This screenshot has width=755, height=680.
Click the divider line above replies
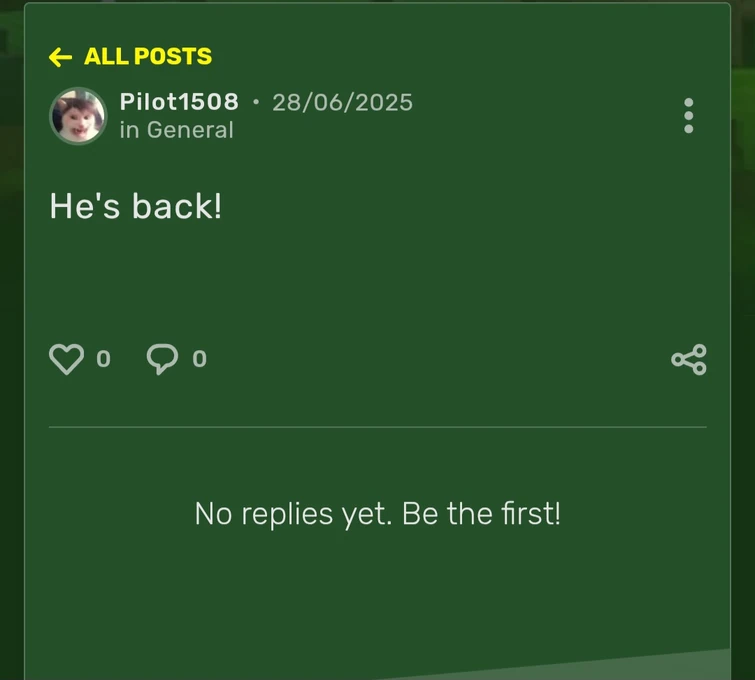point(378,427)
